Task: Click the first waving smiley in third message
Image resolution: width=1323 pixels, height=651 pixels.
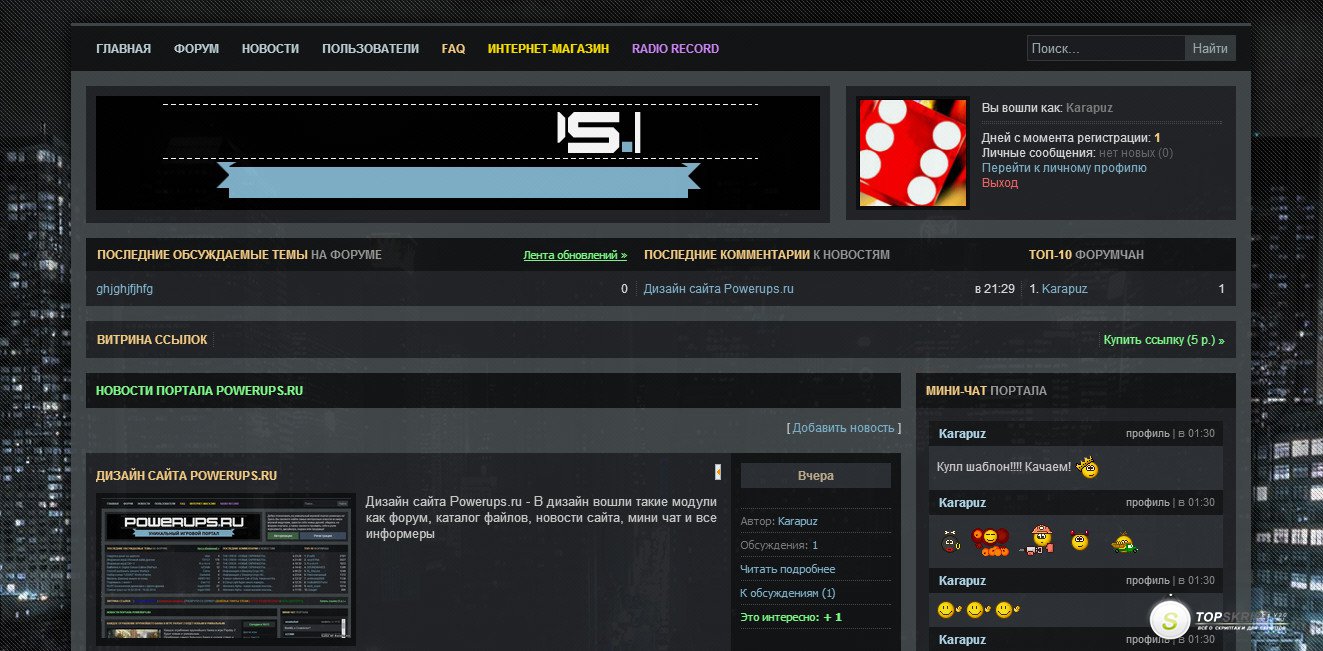Action: pyautogui.click(x=948, y=608)
